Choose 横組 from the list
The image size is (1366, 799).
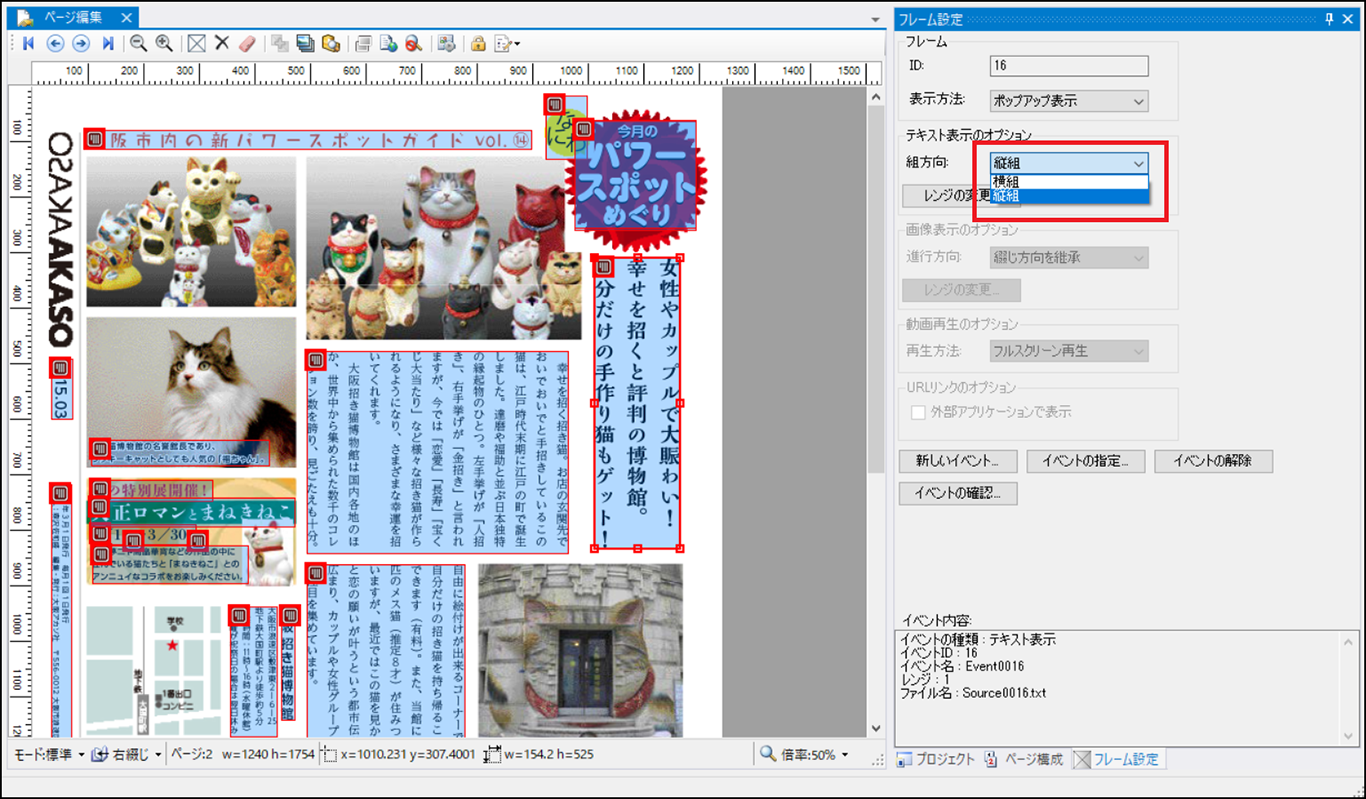pos(1069,181)
